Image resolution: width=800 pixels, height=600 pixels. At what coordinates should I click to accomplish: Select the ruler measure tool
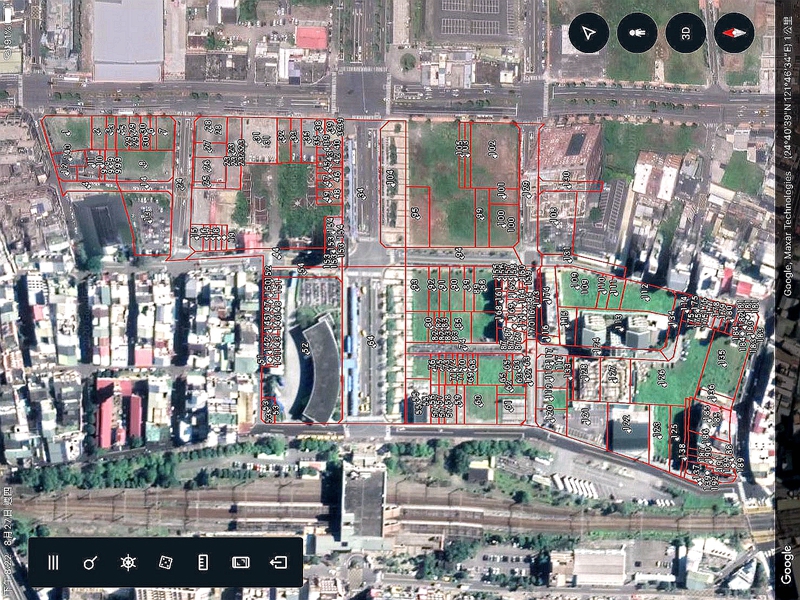point(203,563)
